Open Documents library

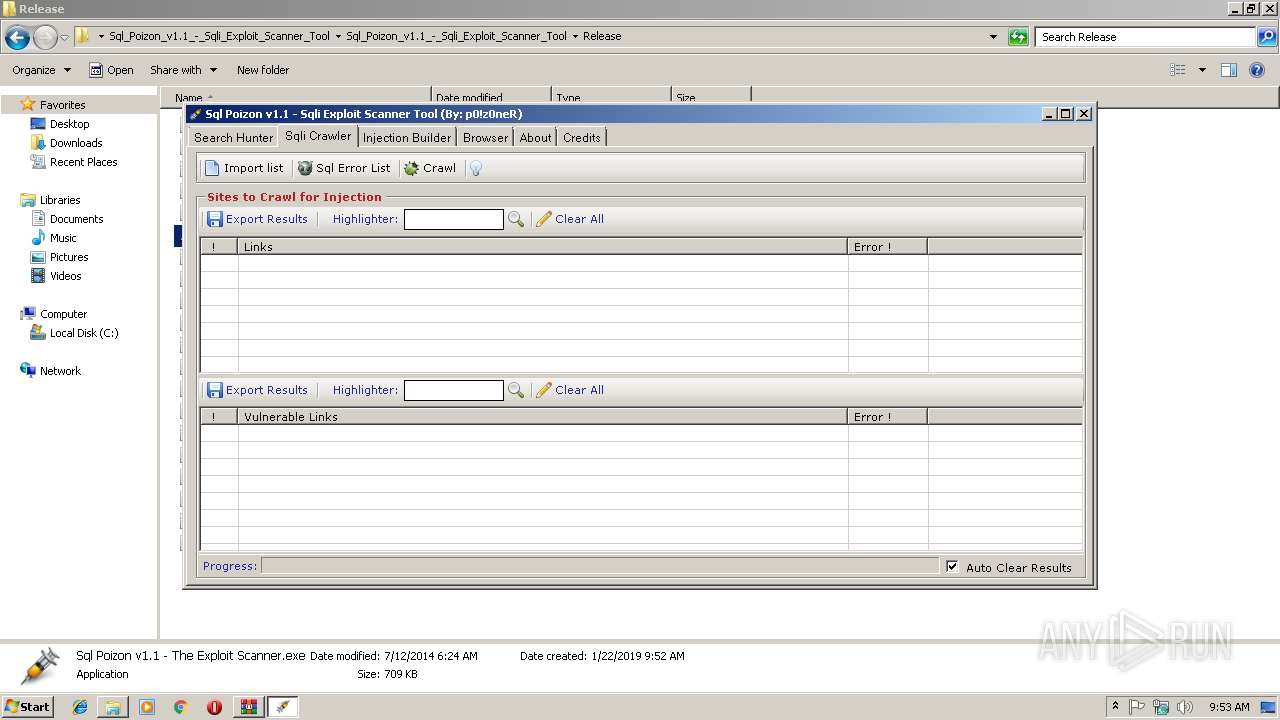pos(76,219)
